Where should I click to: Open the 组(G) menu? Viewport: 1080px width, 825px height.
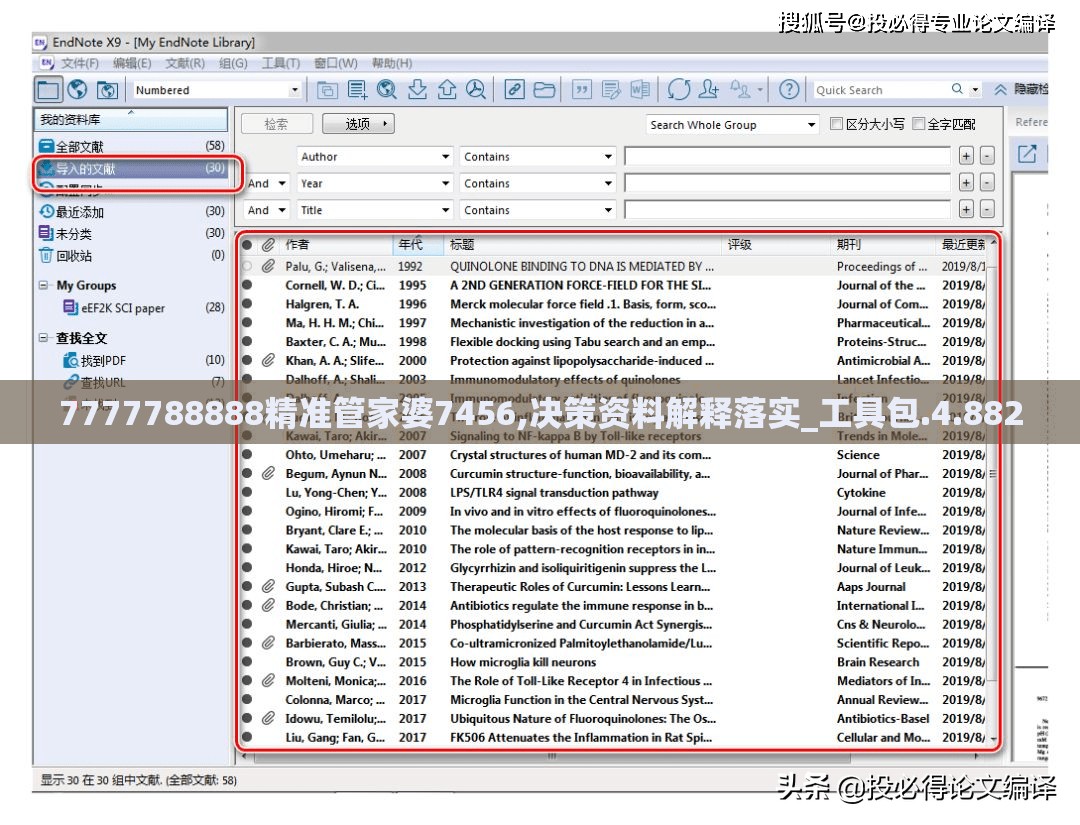pos(233,63)
